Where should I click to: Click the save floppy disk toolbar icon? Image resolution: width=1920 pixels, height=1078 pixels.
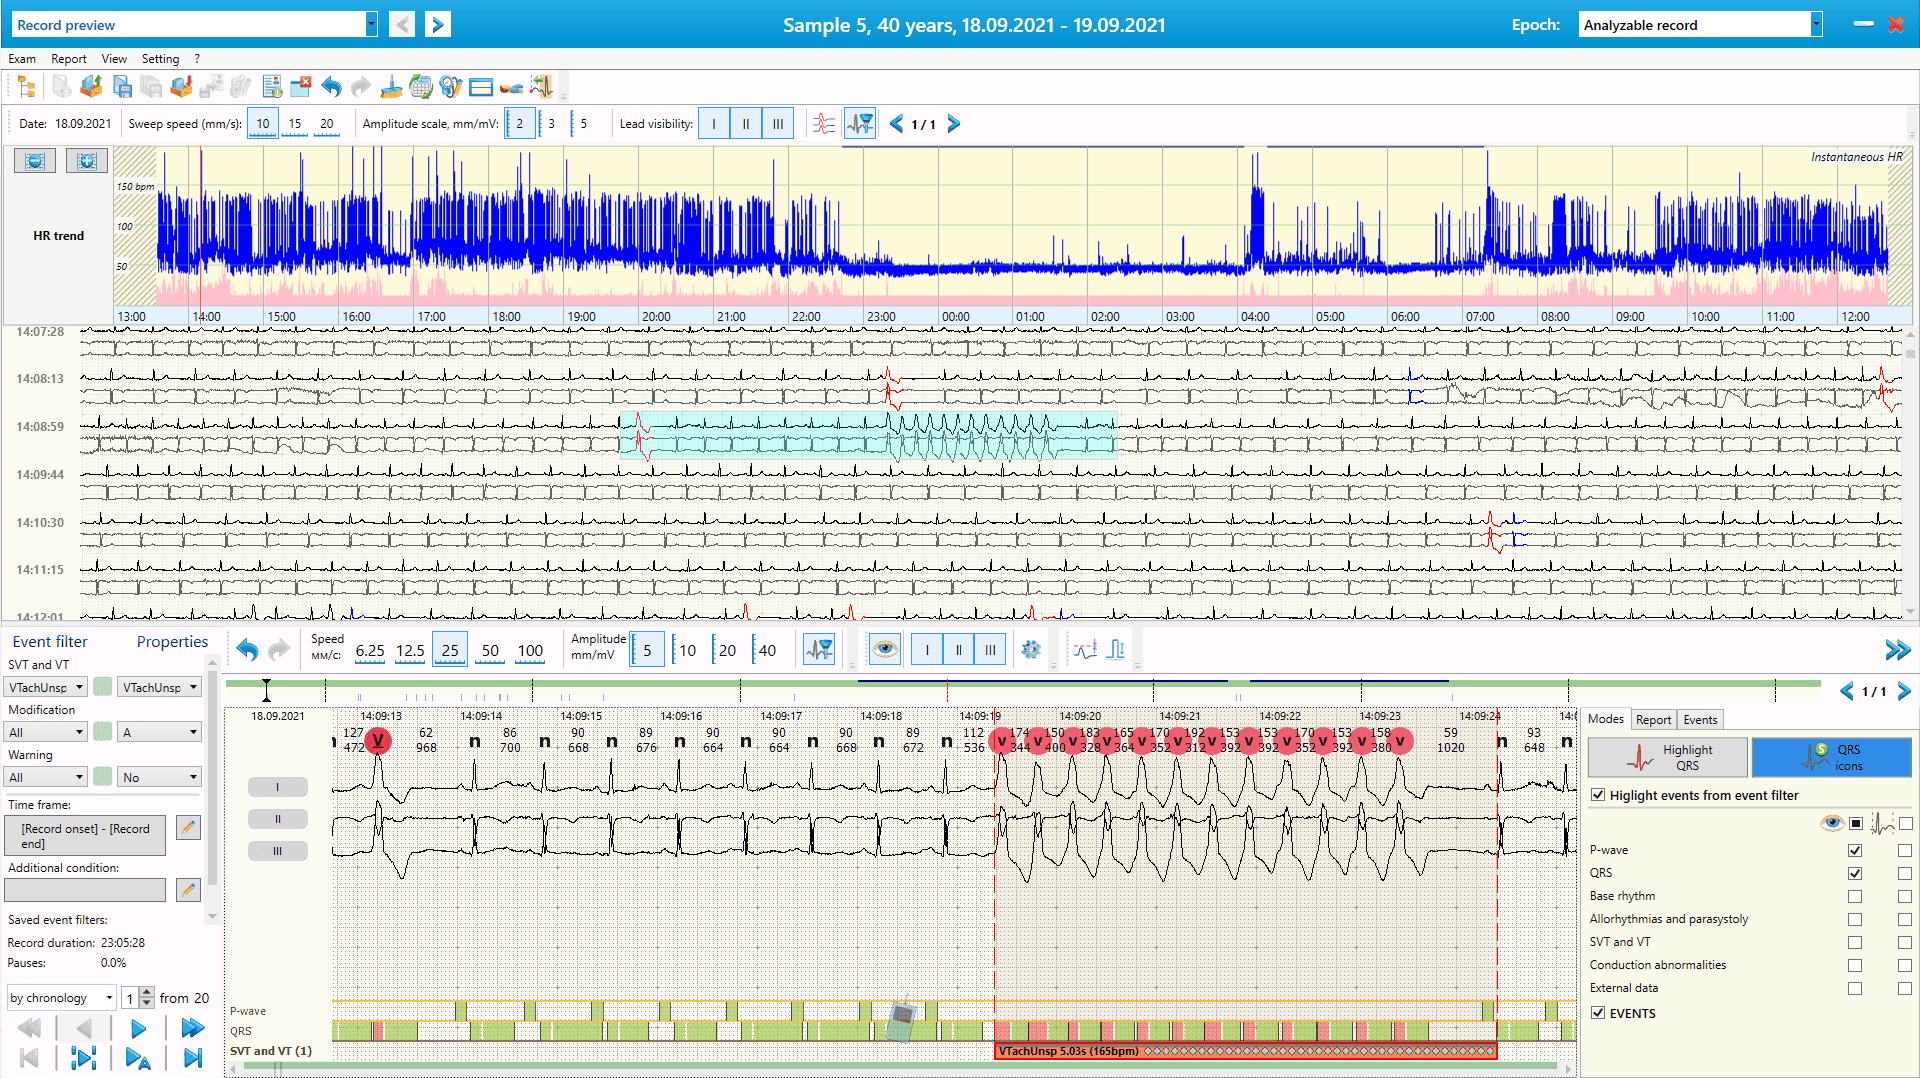coord(122,87)
